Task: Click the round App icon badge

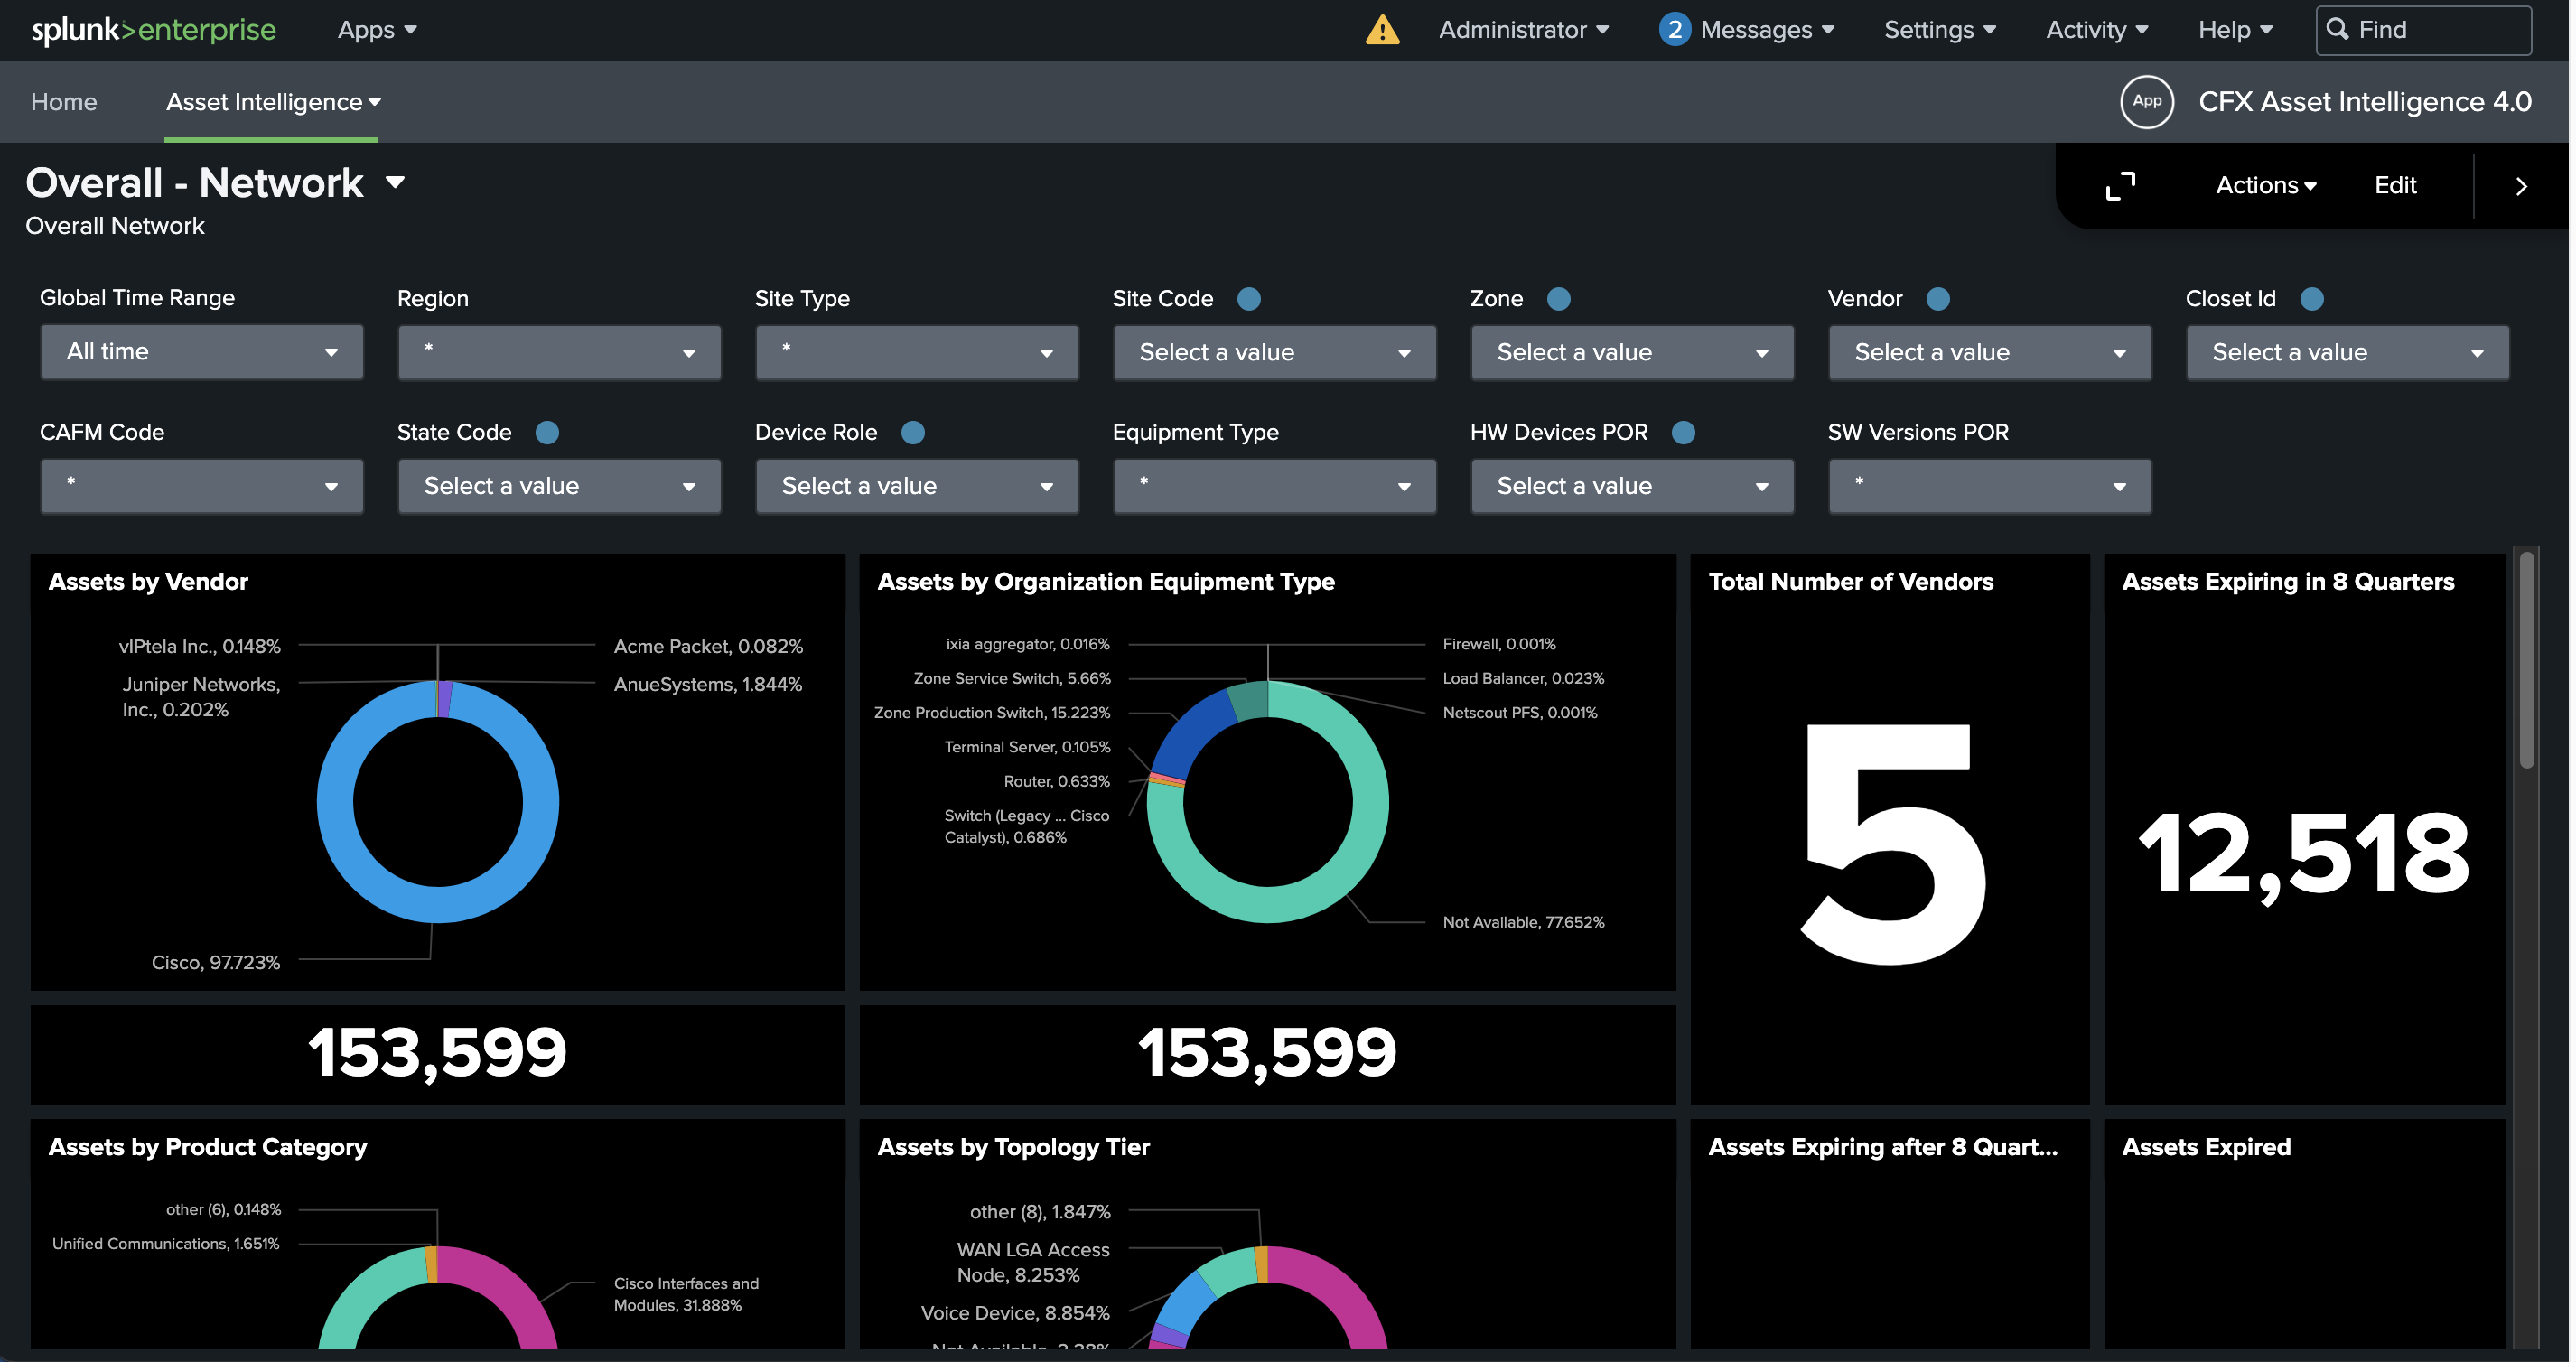Action: (2146, 101)
